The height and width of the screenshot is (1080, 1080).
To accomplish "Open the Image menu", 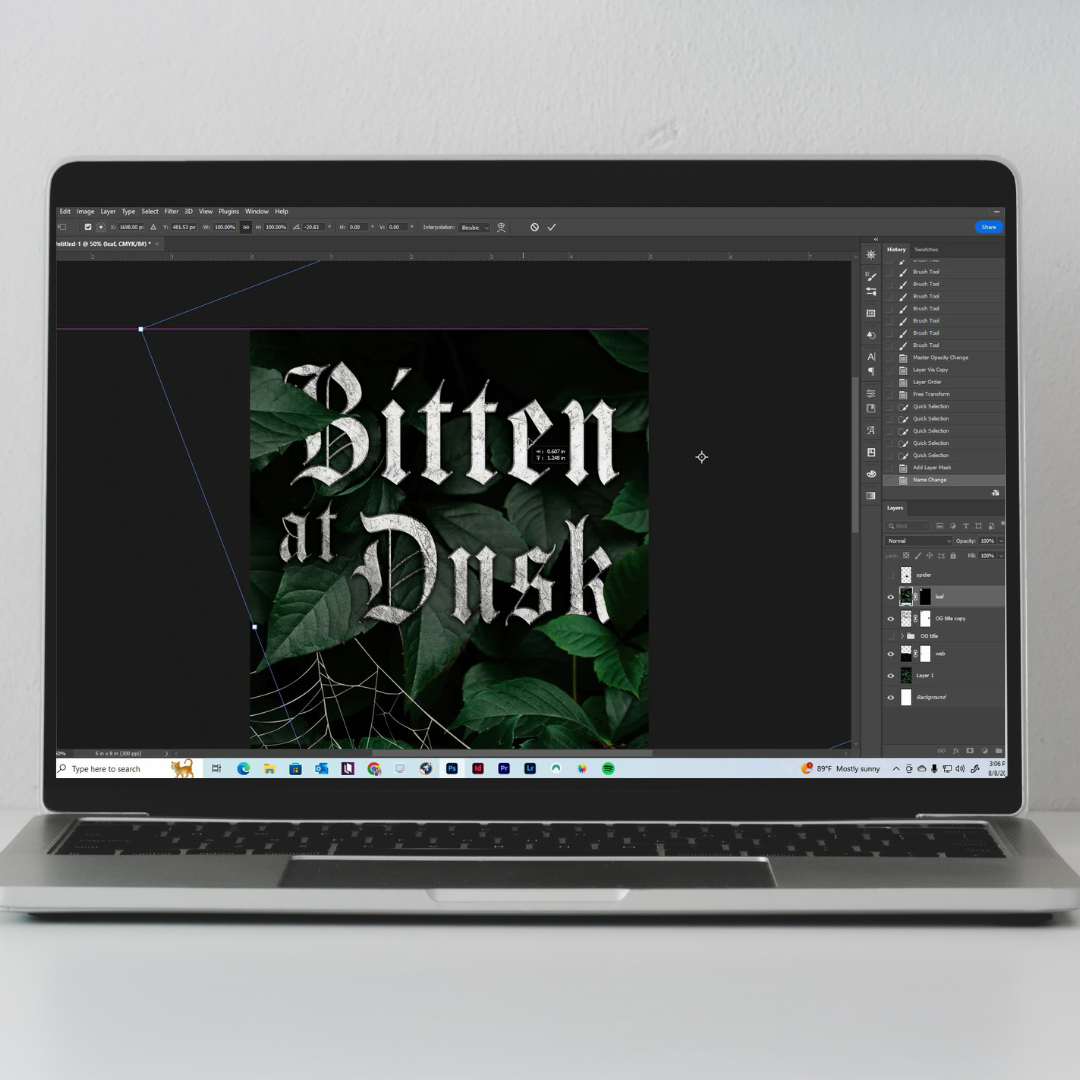I will (85, 211).
